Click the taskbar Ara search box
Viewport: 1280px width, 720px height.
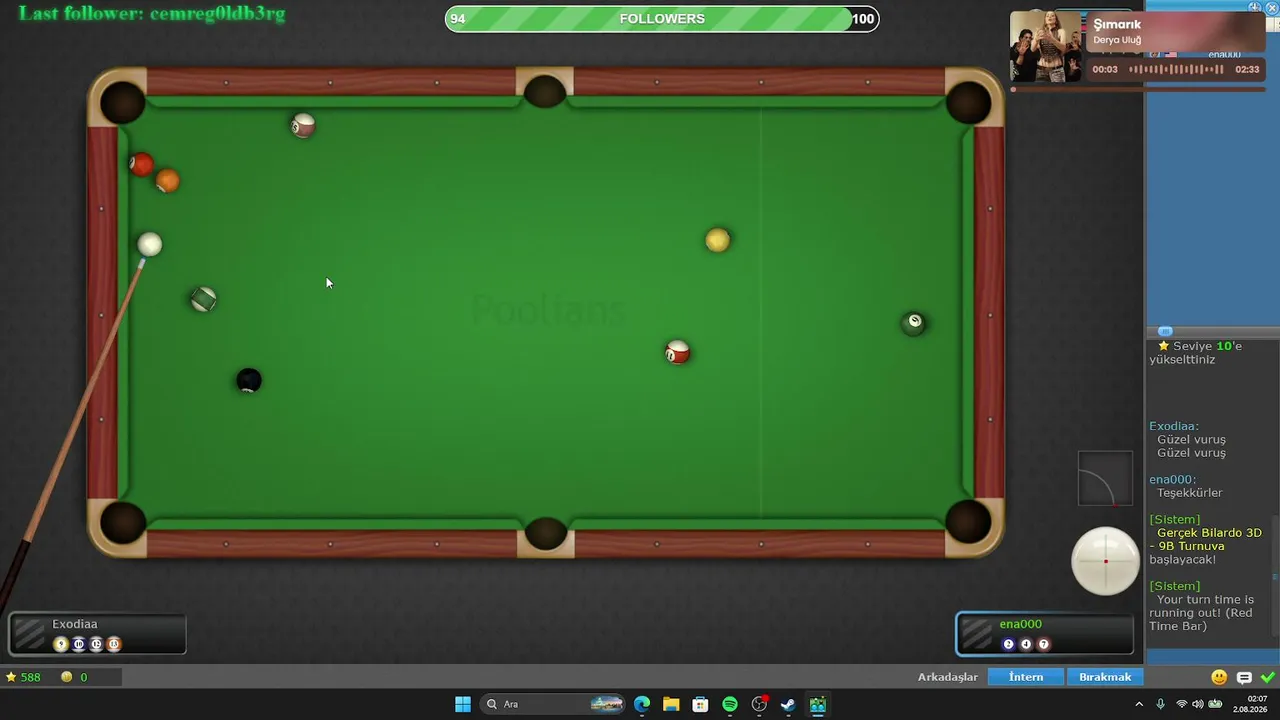(552, 704)
